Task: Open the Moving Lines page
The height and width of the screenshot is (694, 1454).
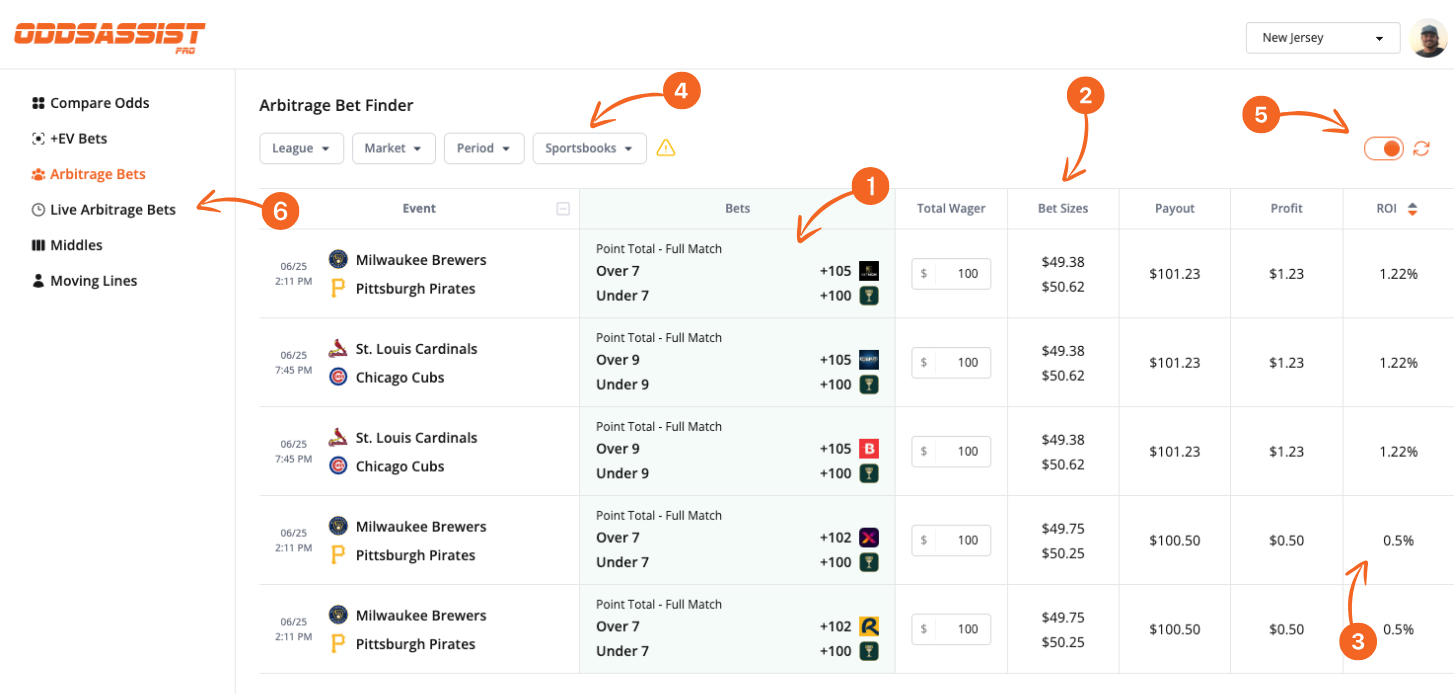Action: click(93, 280)
